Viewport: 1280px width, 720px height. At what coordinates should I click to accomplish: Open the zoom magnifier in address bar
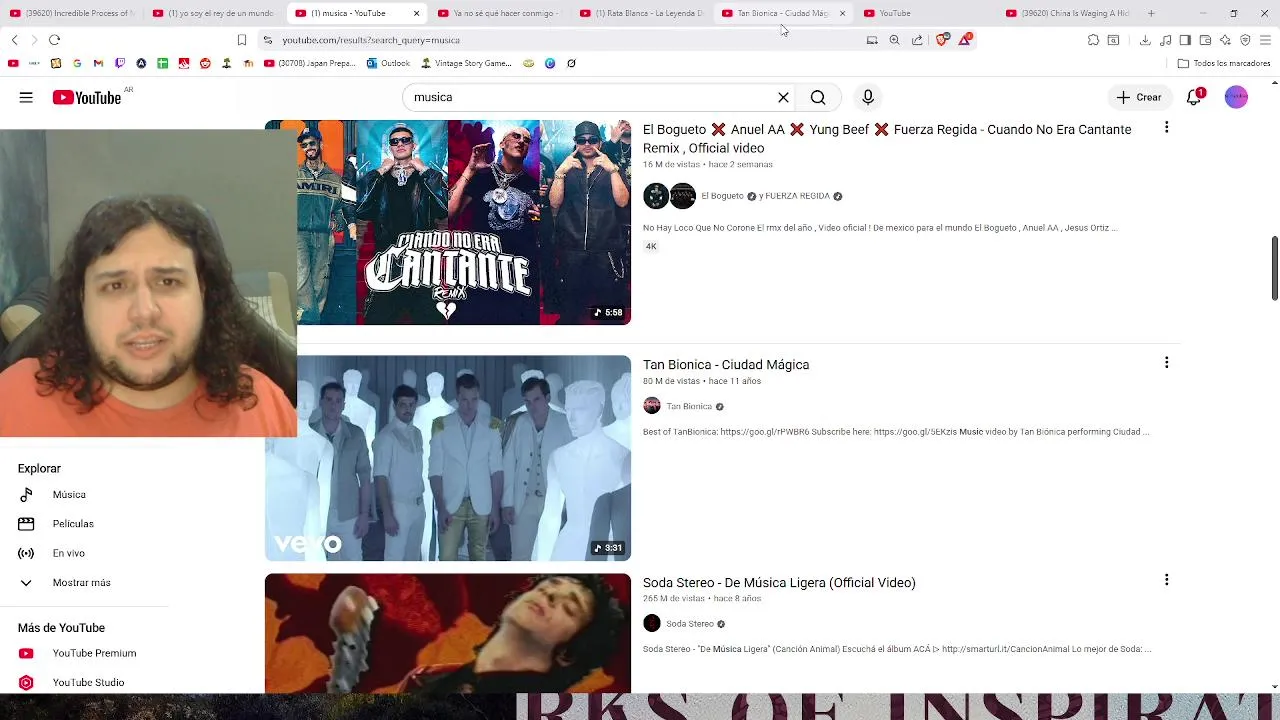click(894, 40)
